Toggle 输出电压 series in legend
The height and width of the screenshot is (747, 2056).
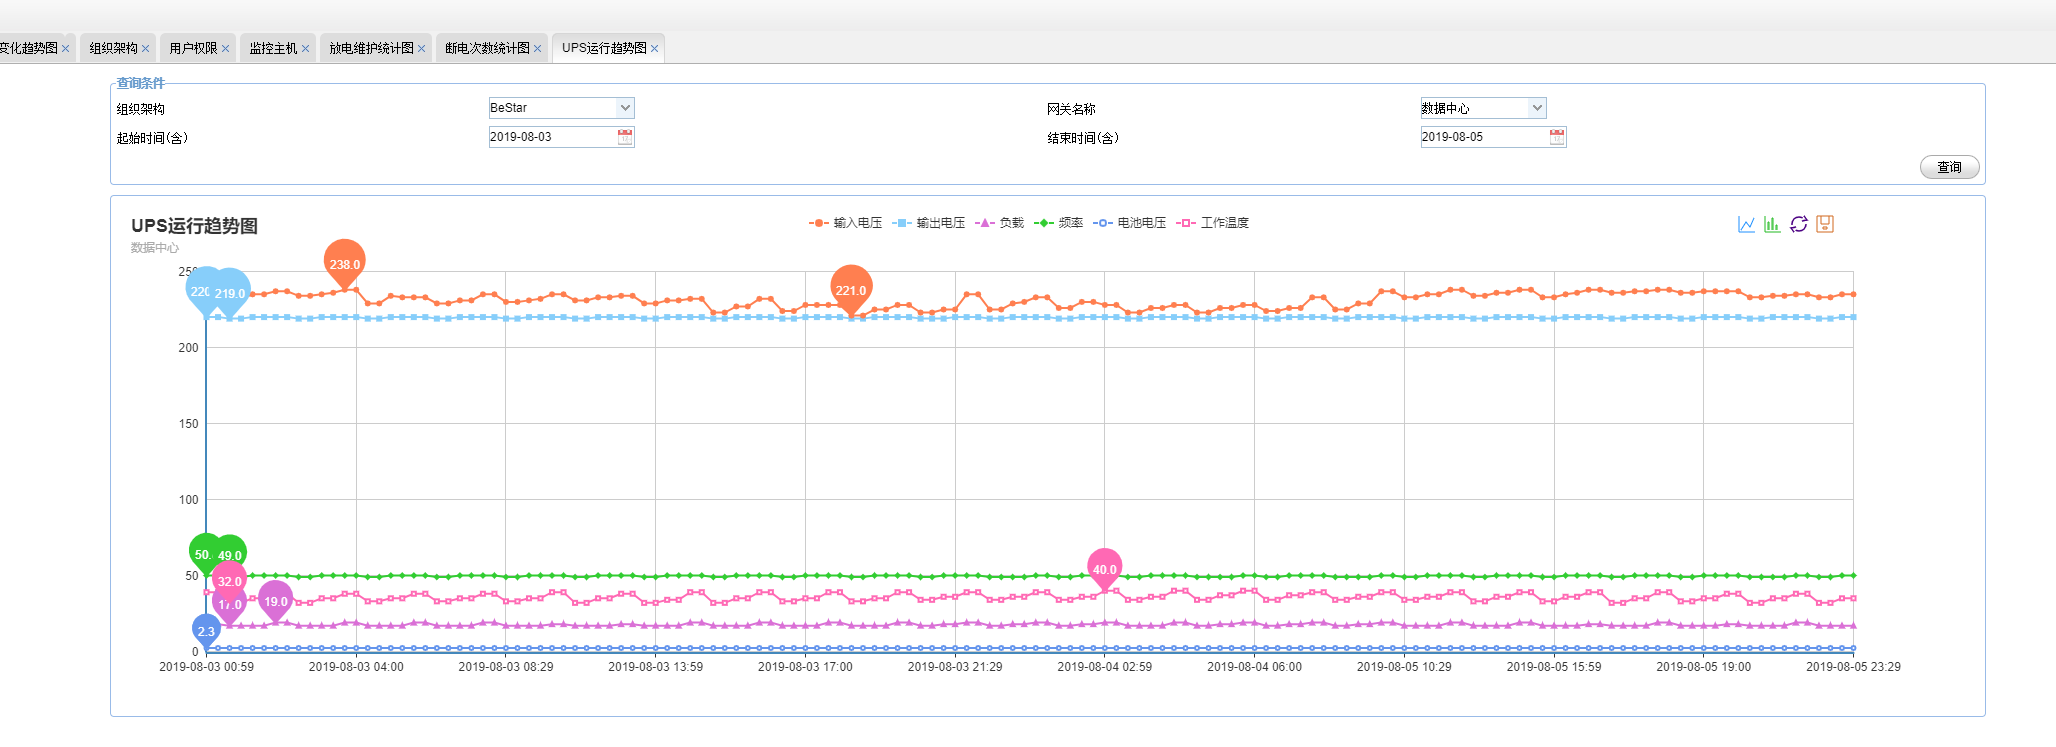(928, 223)
